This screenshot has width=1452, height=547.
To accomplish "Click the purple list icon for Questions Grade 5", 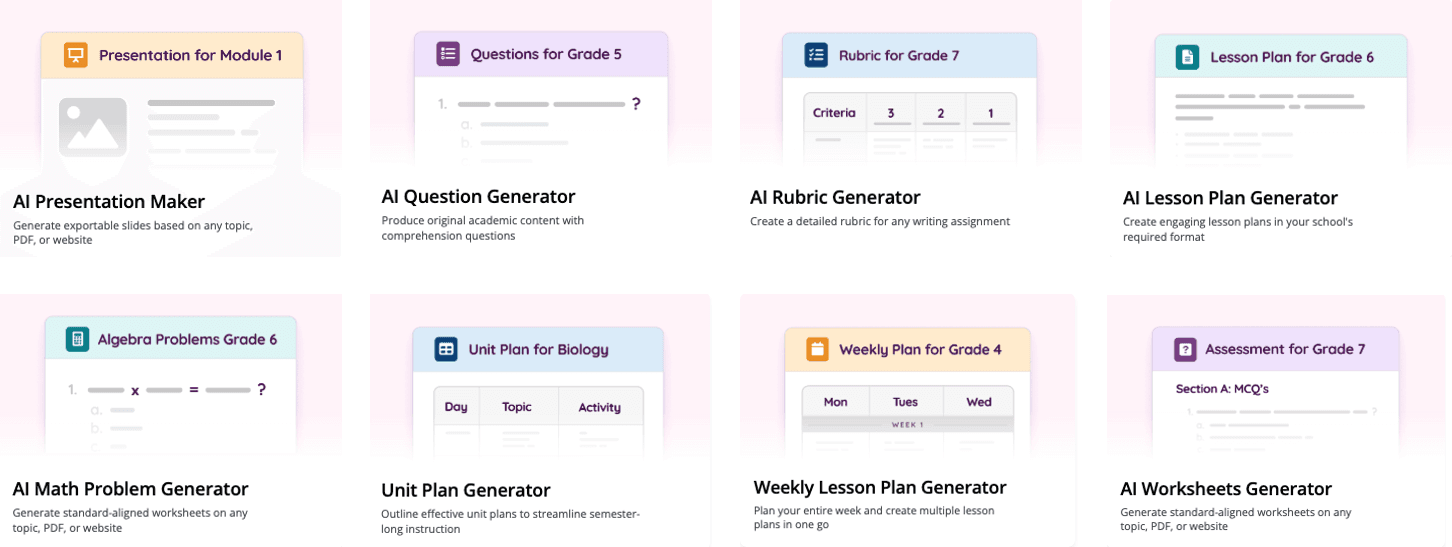I will 448,54.
